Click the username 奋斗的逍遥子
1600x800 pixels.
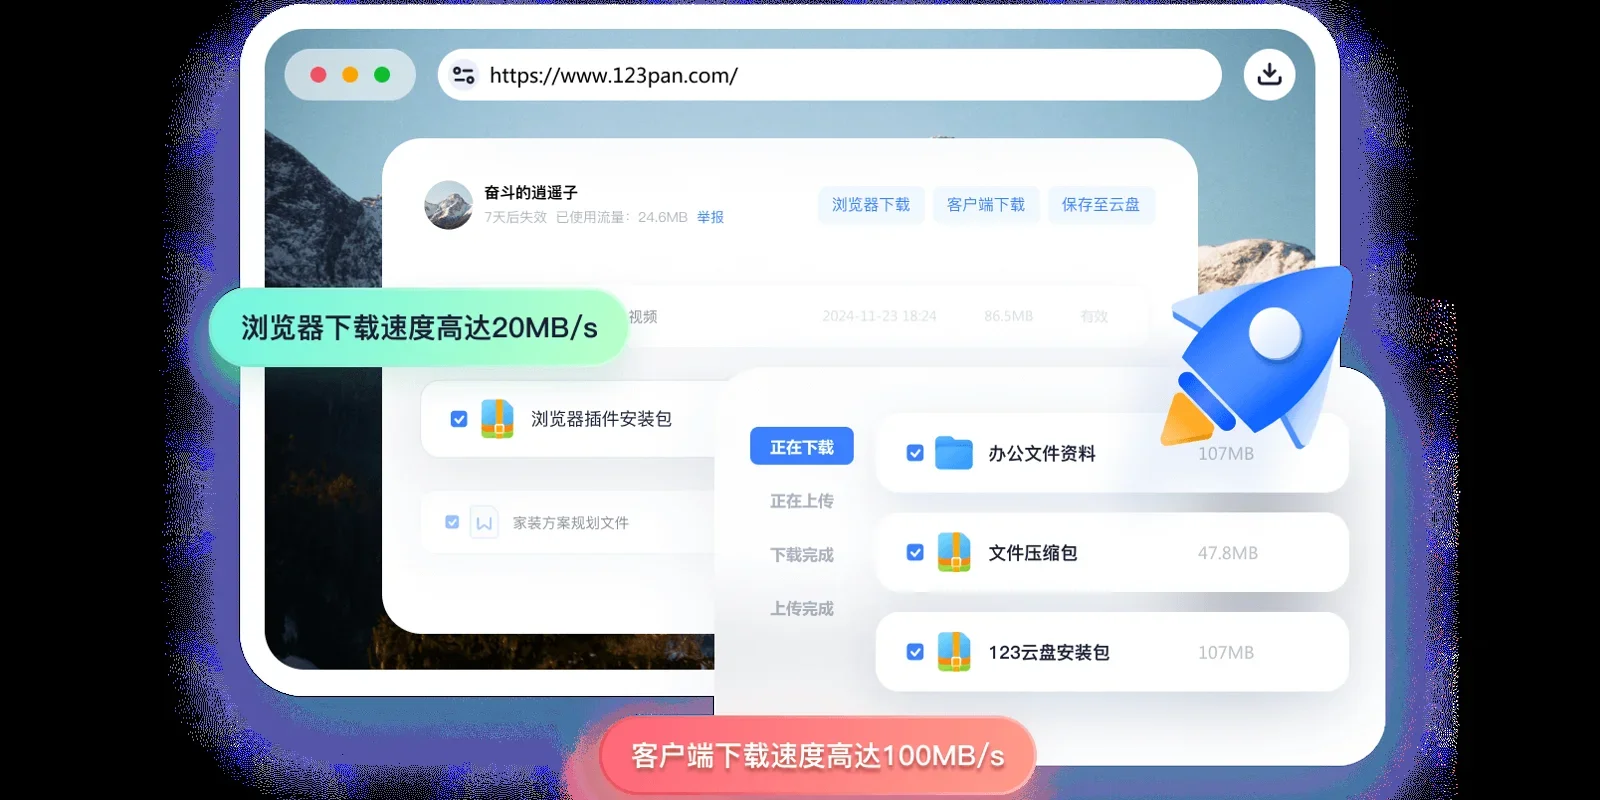tap(531, 192)
